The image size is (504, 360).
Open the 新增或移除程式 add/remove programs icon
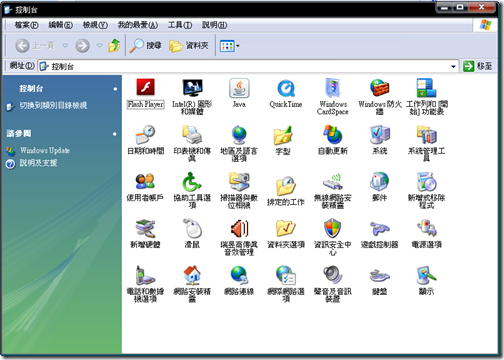[x=426, y=181]
